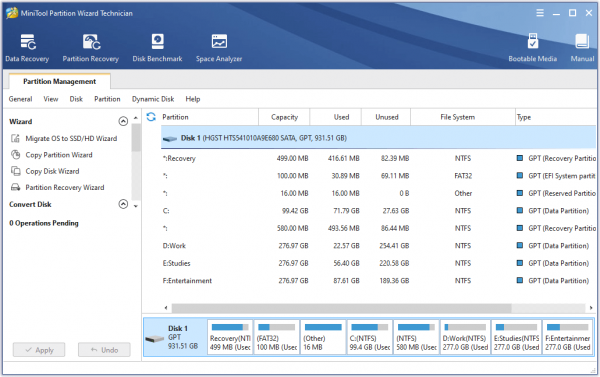Click the Disk 1 drive icon in disk map
Viewport: 600px width, 377px height.
point(155,339)
